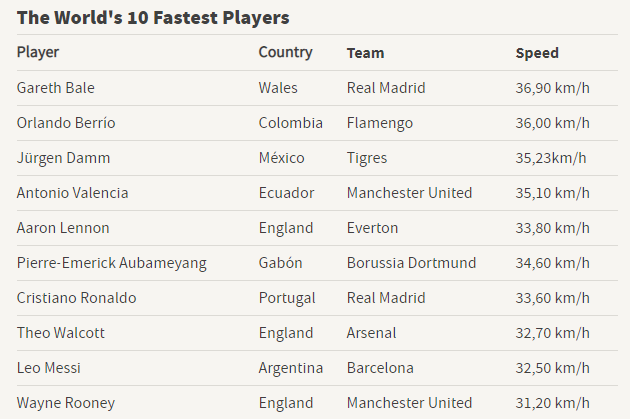630x419 pixels.
Task: Click the Borussia Dortmund team cell
Action: point(411,263)
